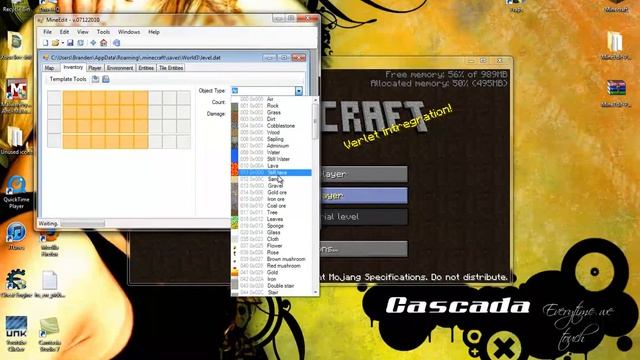The height and width of the screenshot is (360, 640).
Task: Click the Open folder toolbar icon
Action: coord(55,43)
